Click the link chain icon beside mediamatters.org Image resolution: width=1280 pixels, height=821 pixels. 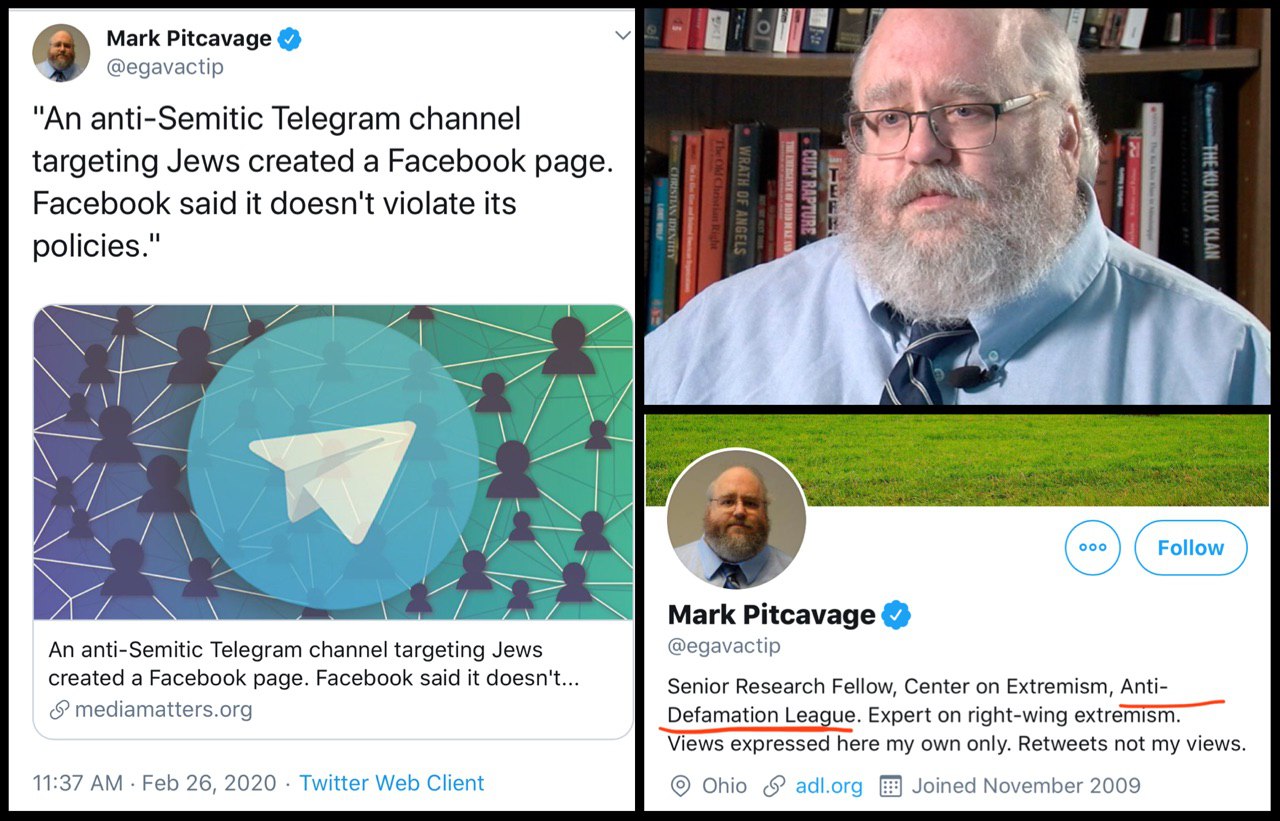[59, 710]
